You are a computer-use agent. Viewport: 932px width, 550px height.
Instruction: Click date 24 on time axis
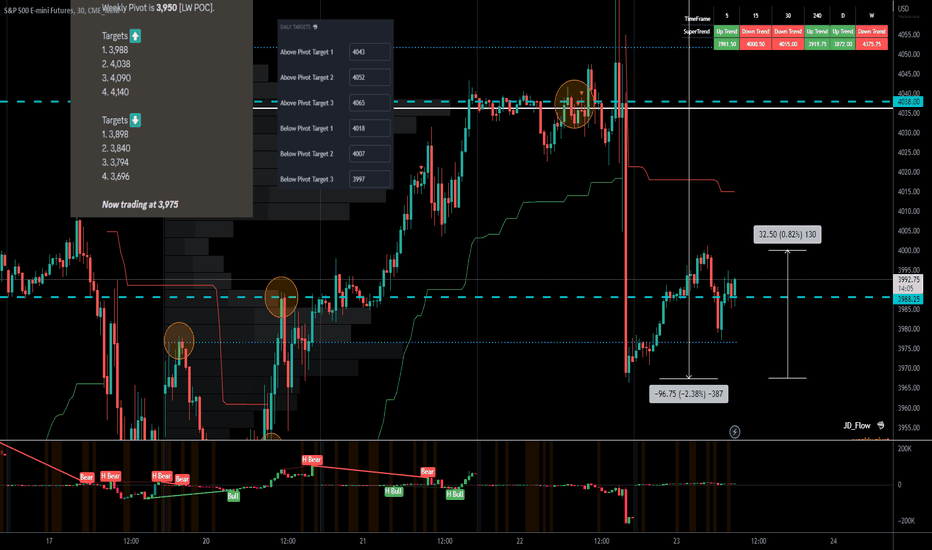(833, 541)
